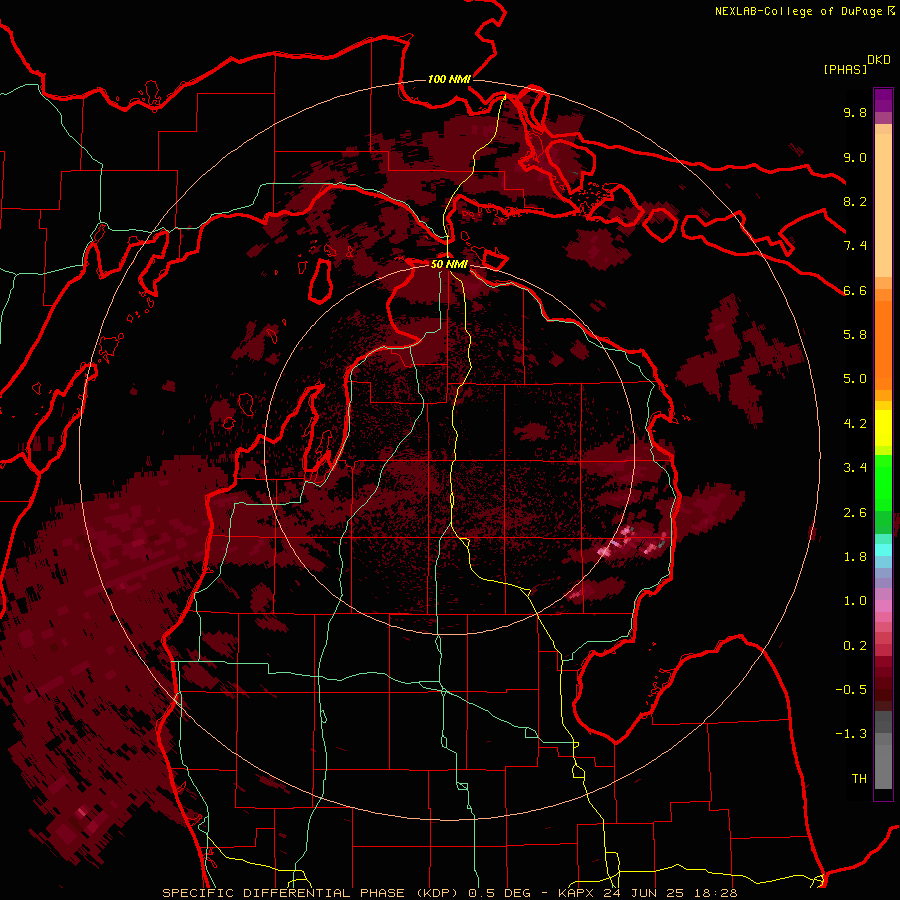The width and height of the screenshot is (900, 900).
Task: Click the KAPX station identifier
Action: (x=575, y=893)
